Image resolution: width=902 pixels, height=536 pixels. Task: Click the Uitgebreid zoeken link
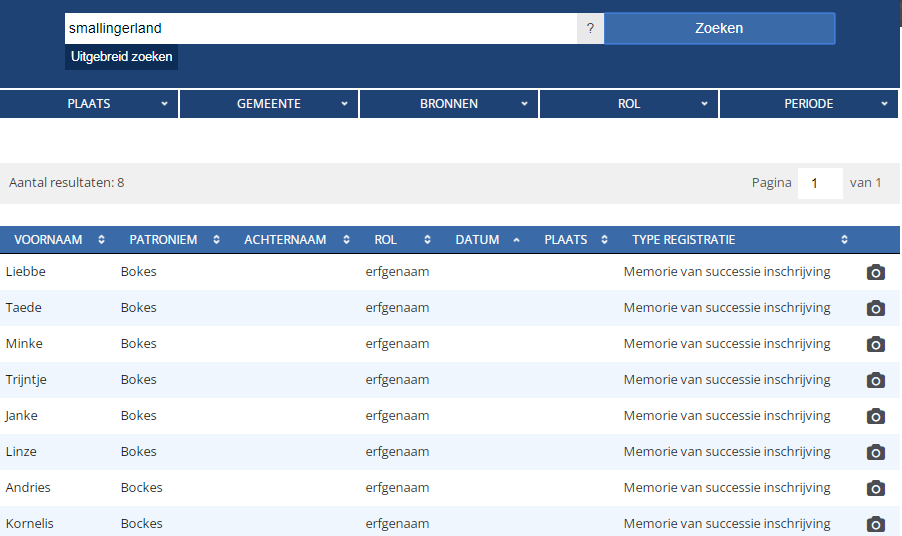[x=121, y=57]
